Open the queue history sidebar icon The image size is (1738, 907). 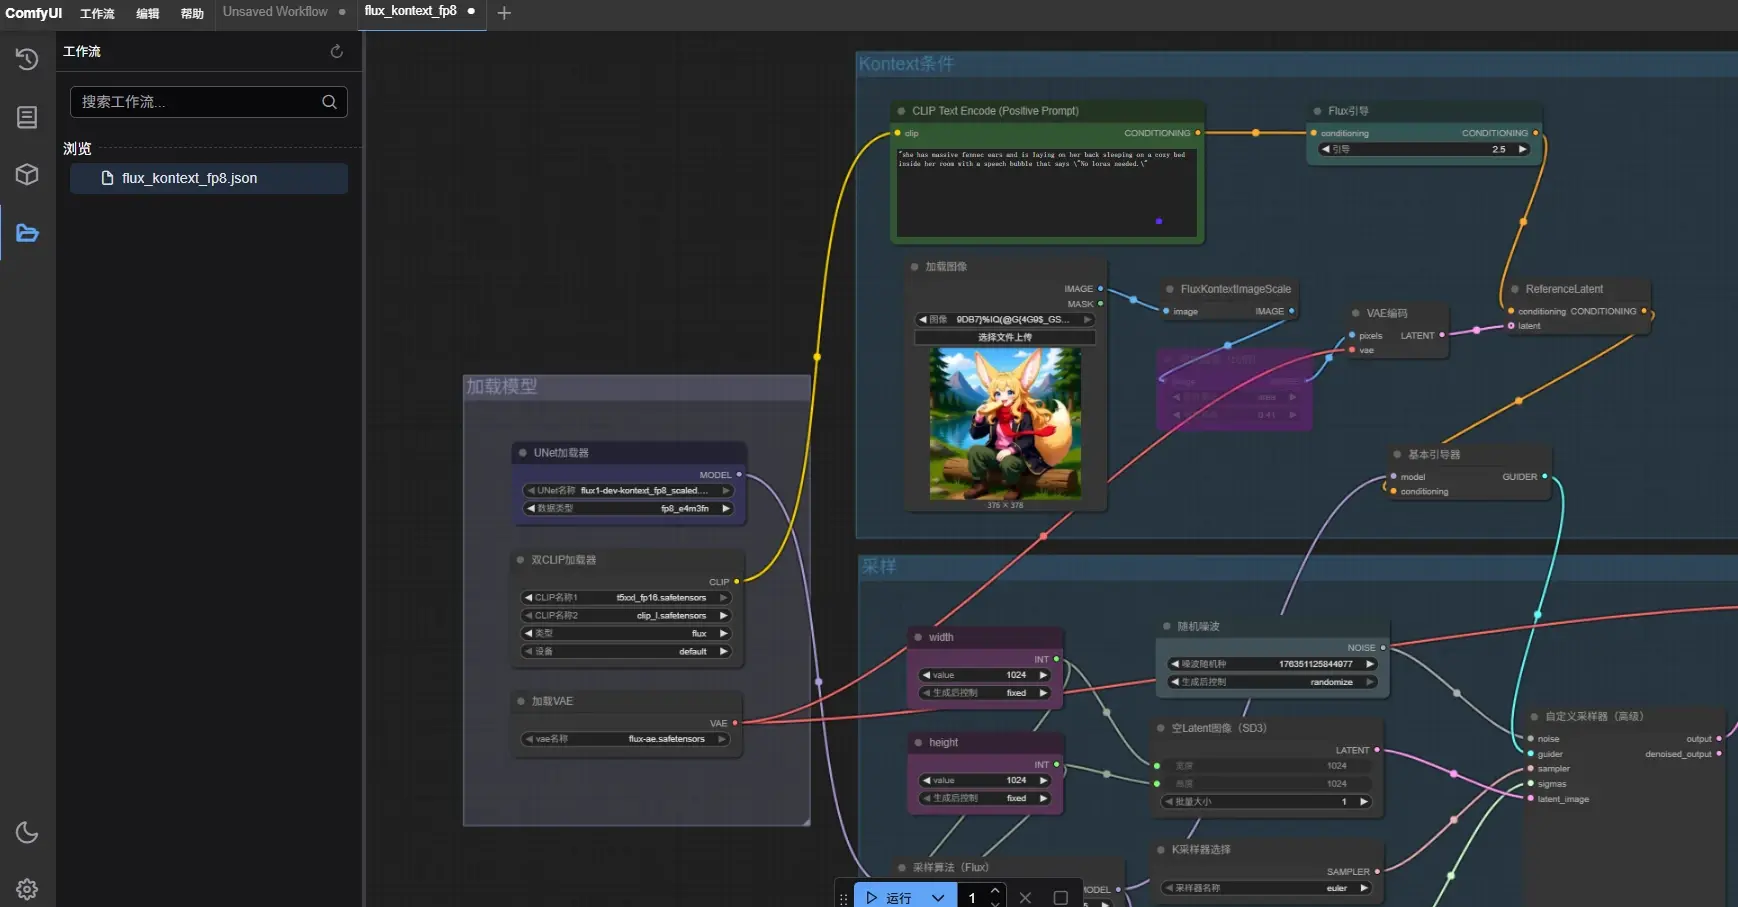tap(27, 59)
